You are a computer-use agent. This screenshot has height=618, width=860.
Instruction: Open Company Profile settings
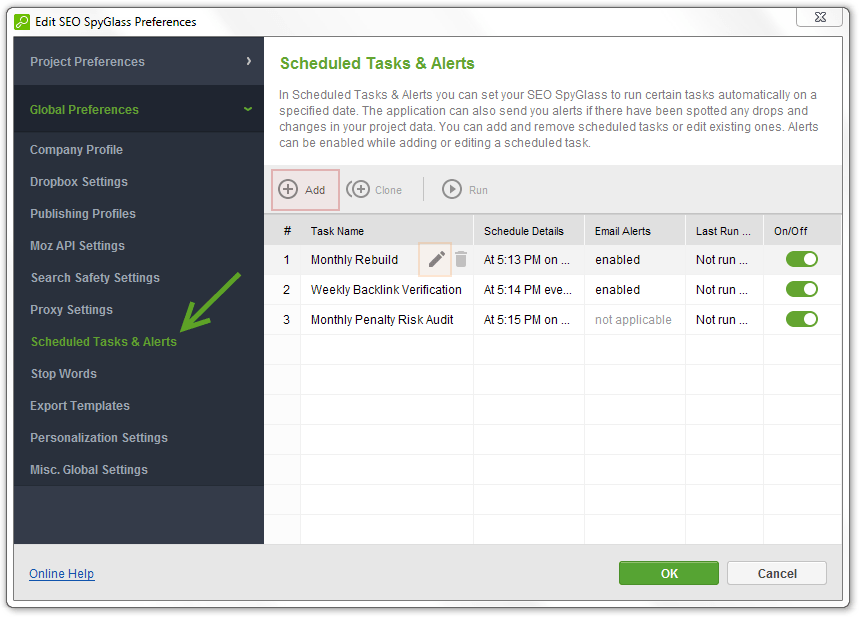coord(76,150)
